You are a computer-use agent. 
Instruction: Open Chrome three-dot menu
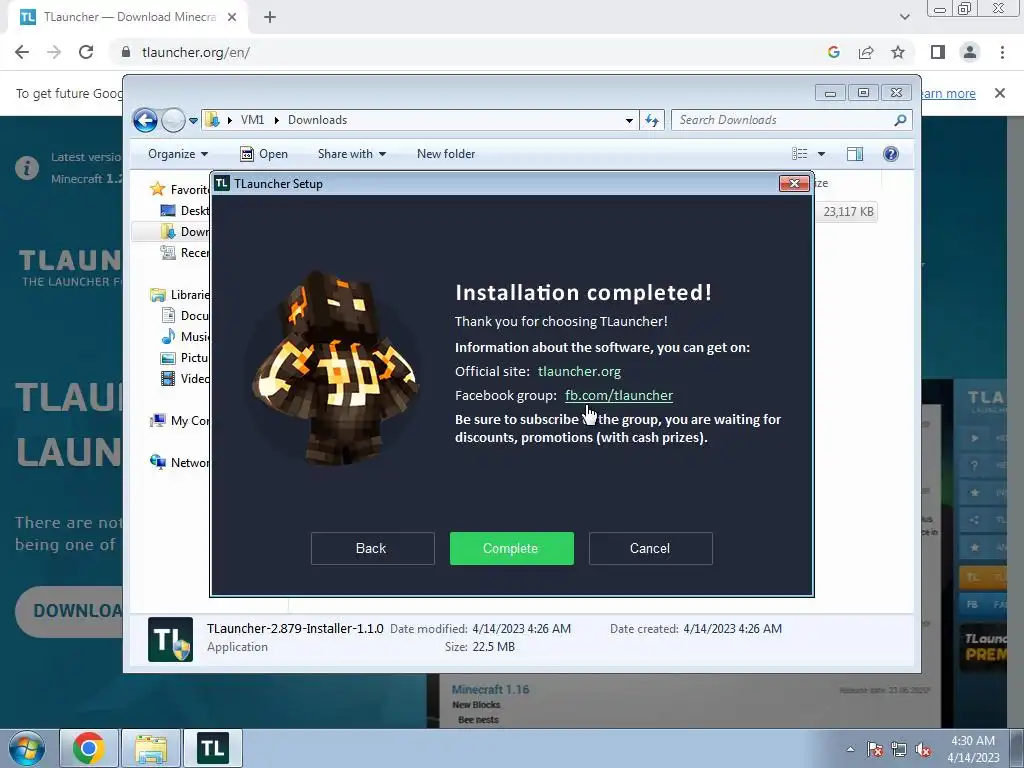pos(1002,52)
